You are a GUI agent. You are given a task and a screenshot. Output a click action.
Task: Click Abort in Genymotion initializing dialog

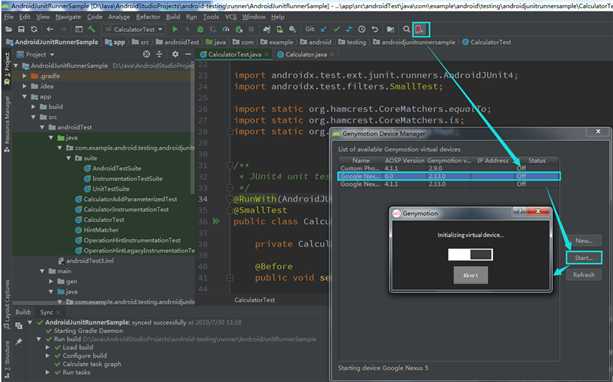coord(471,275)
